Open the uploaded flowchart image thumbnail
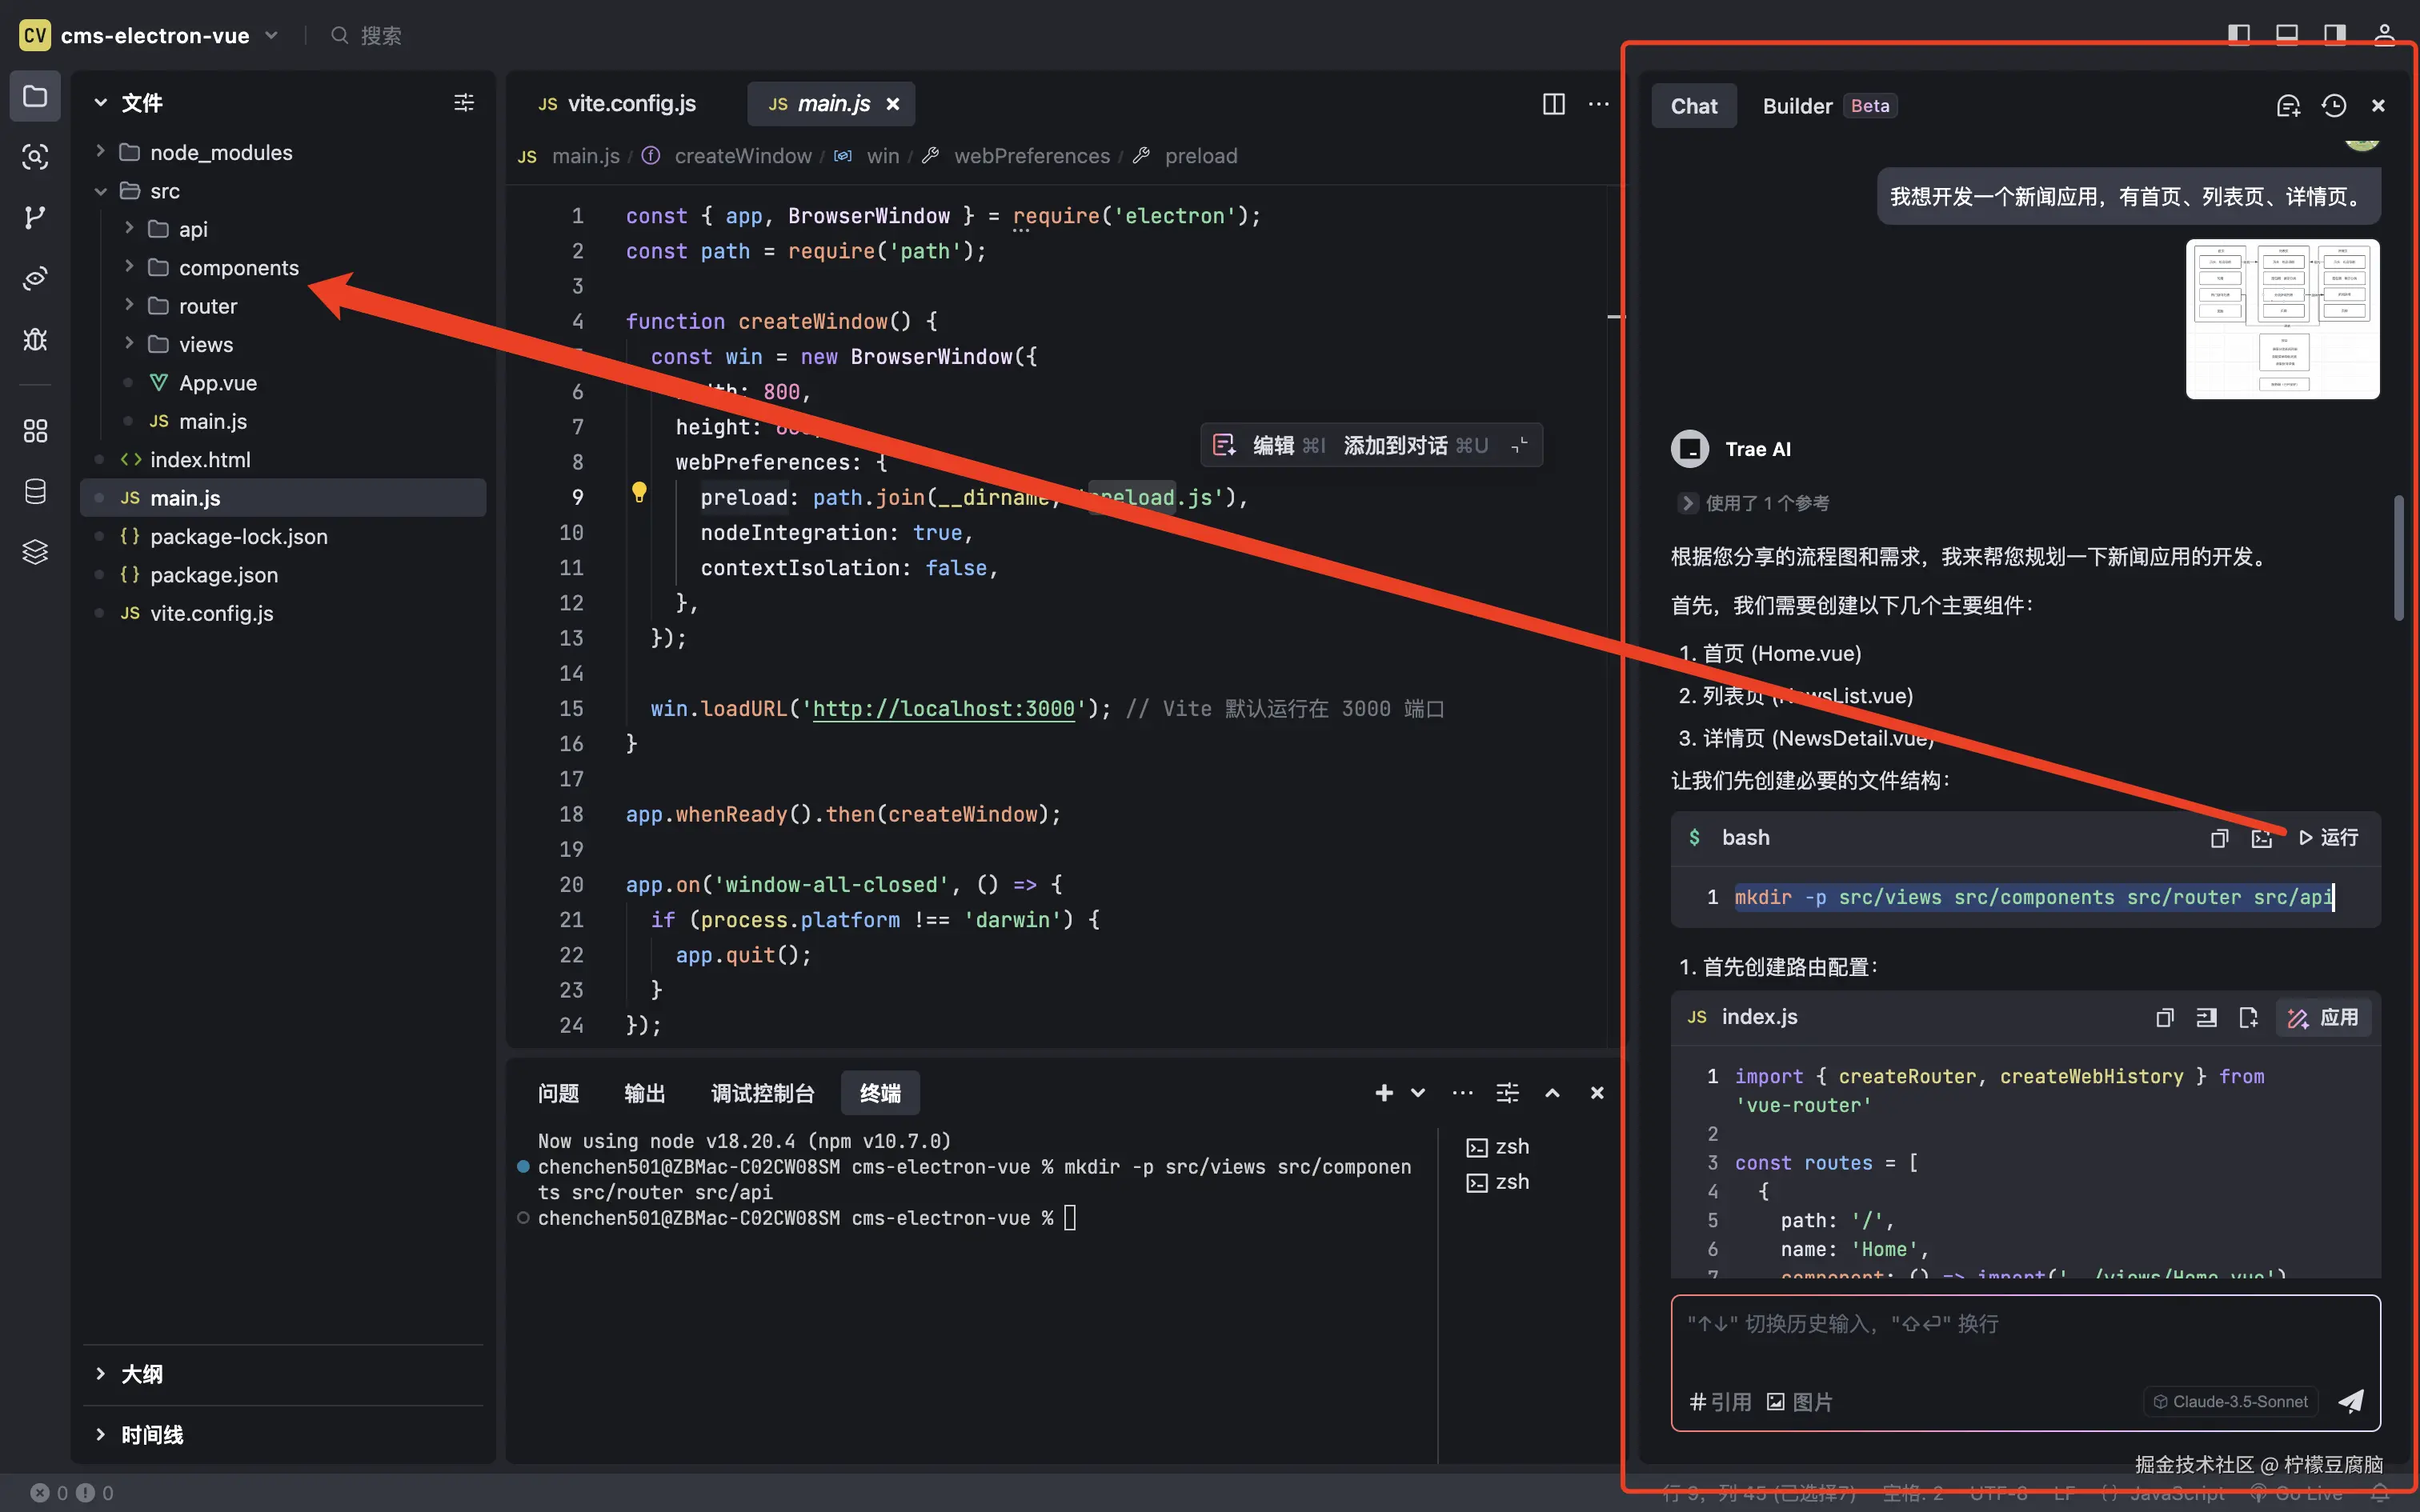 pyautogui.click(x=2282, y=319)
